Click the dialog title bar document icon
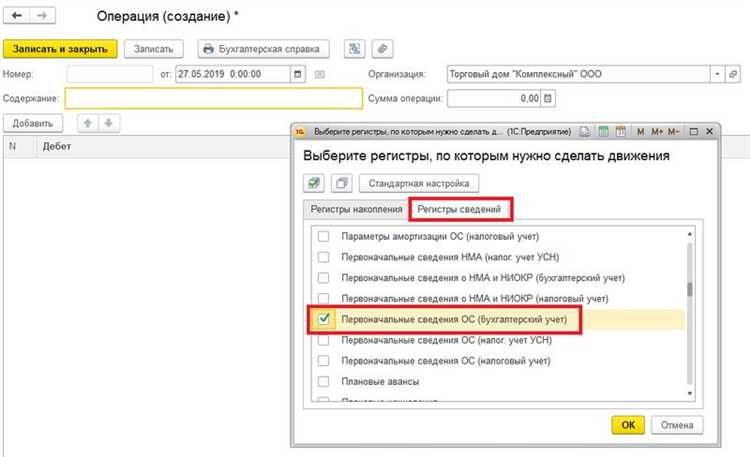750x457 pixels. (x=585, y=131)
